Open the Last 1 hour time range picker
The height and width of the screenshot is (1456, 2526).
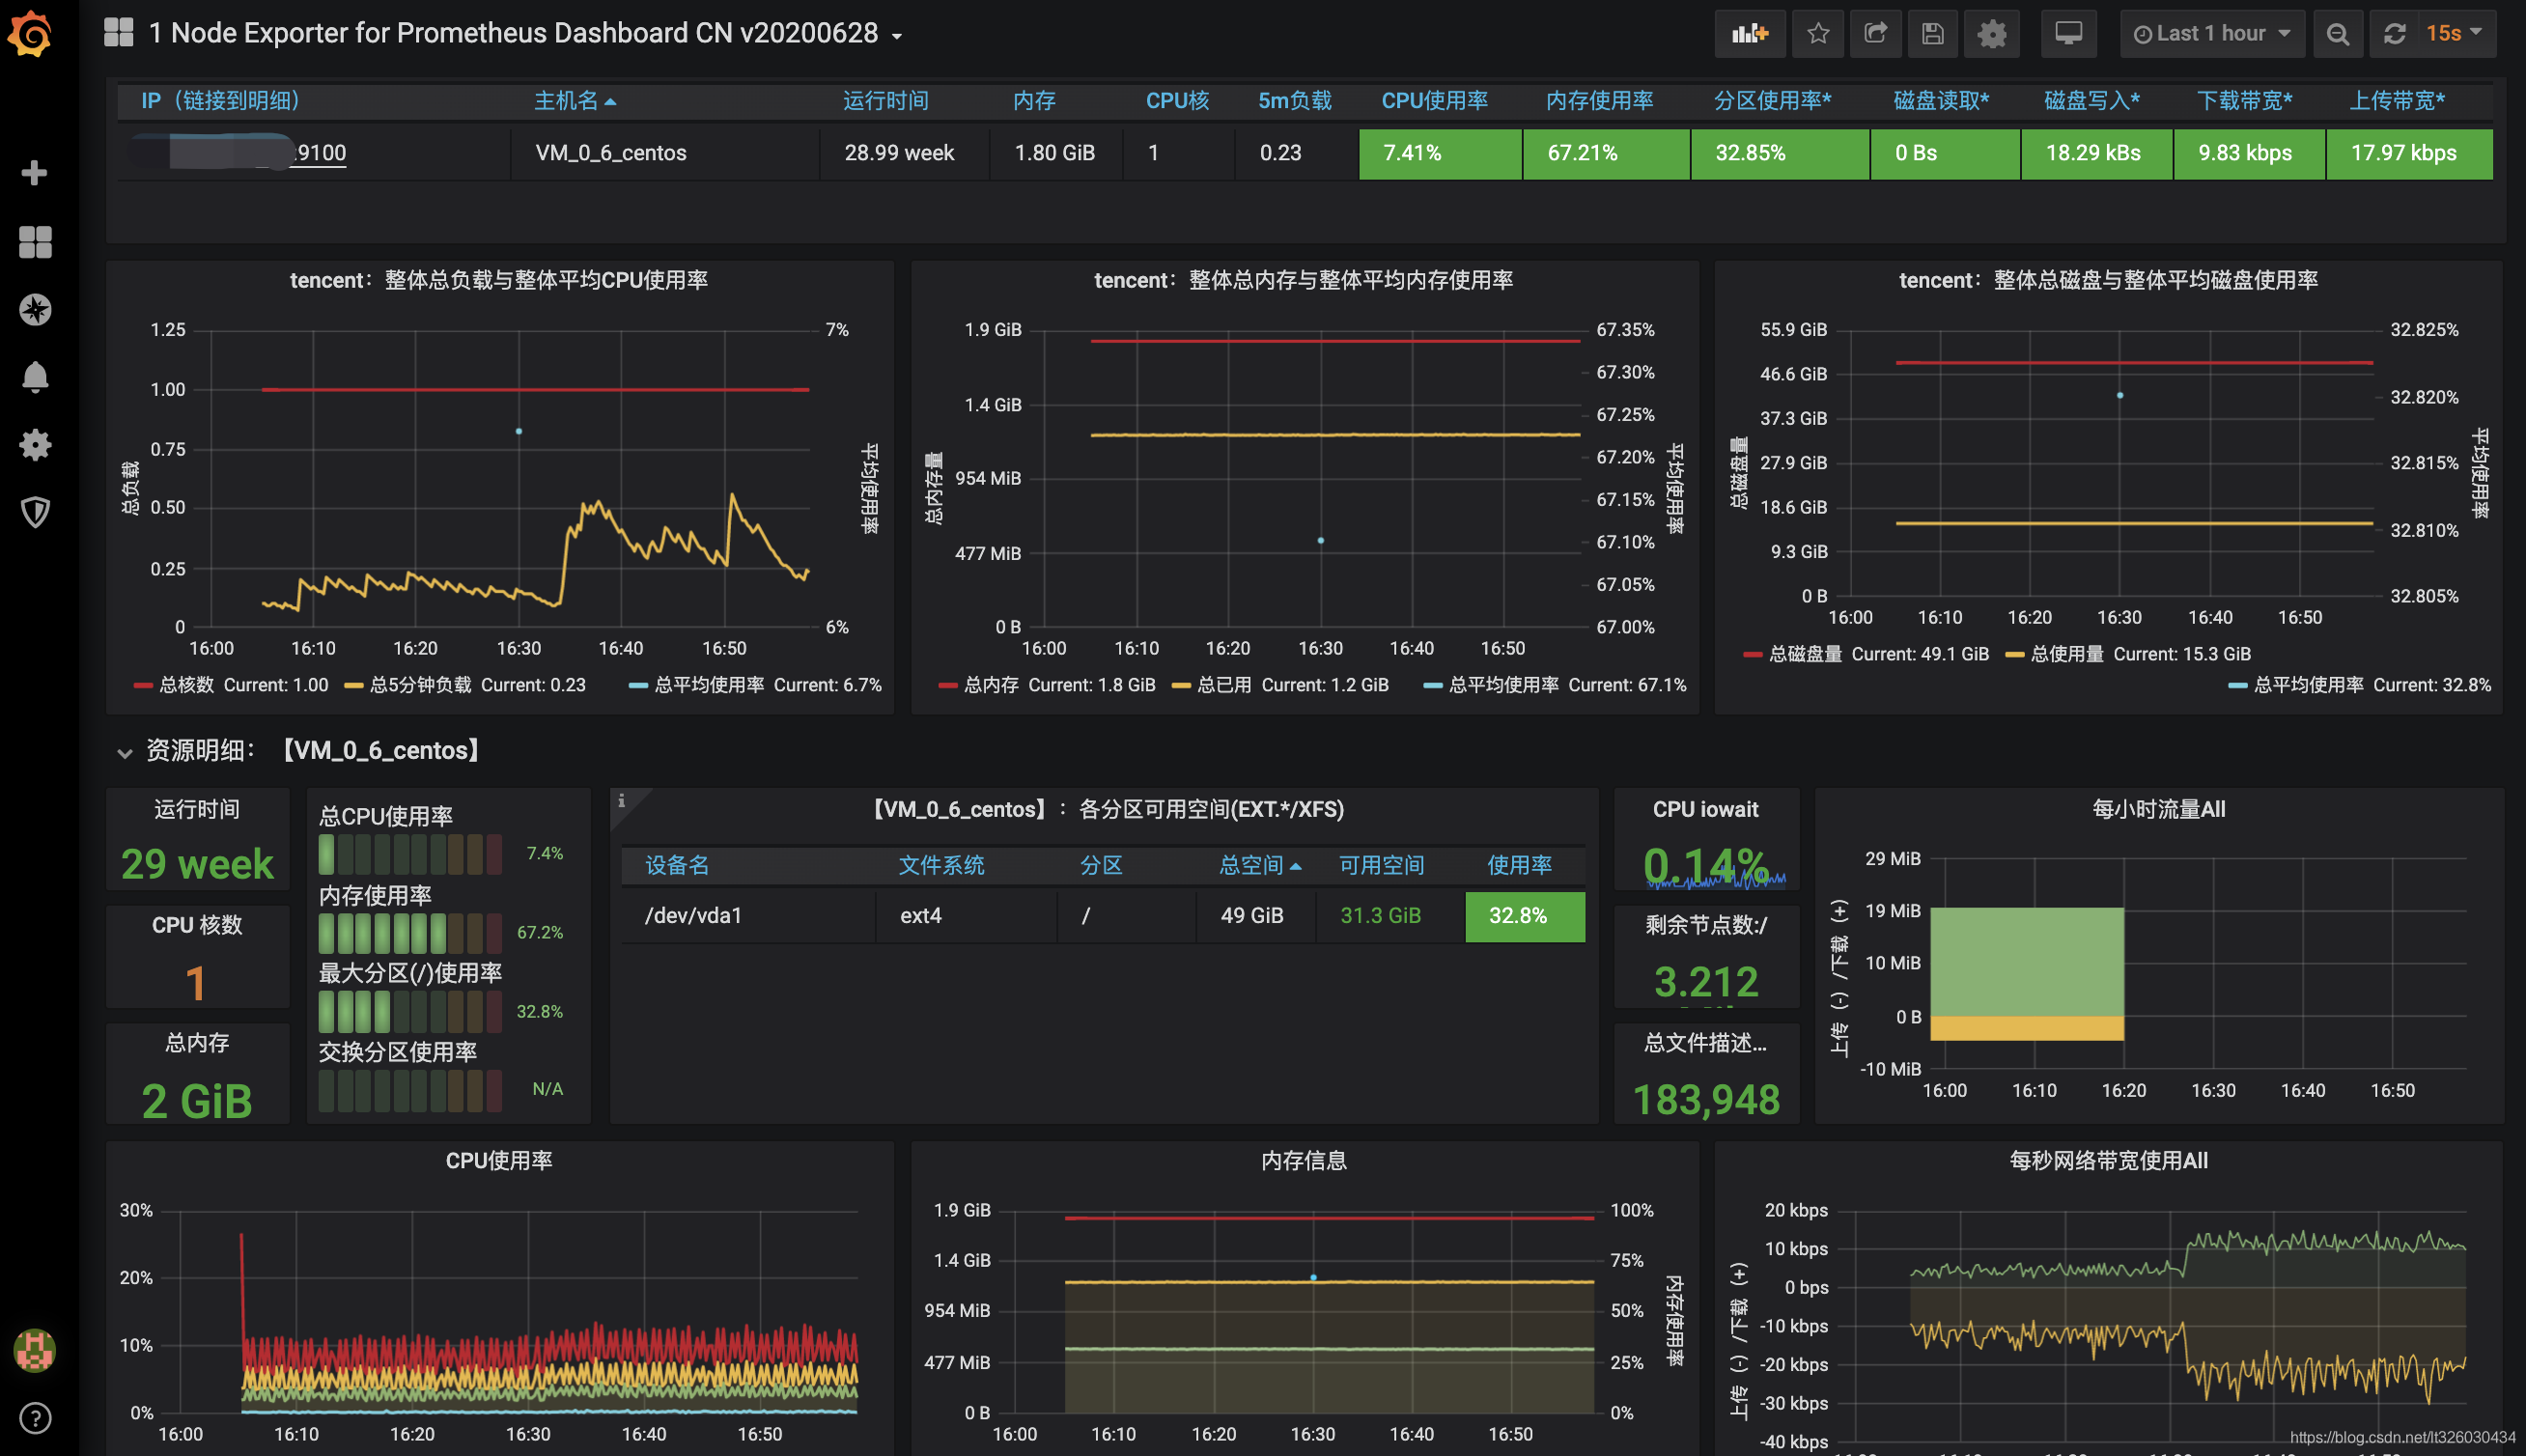coord(2211,33)
